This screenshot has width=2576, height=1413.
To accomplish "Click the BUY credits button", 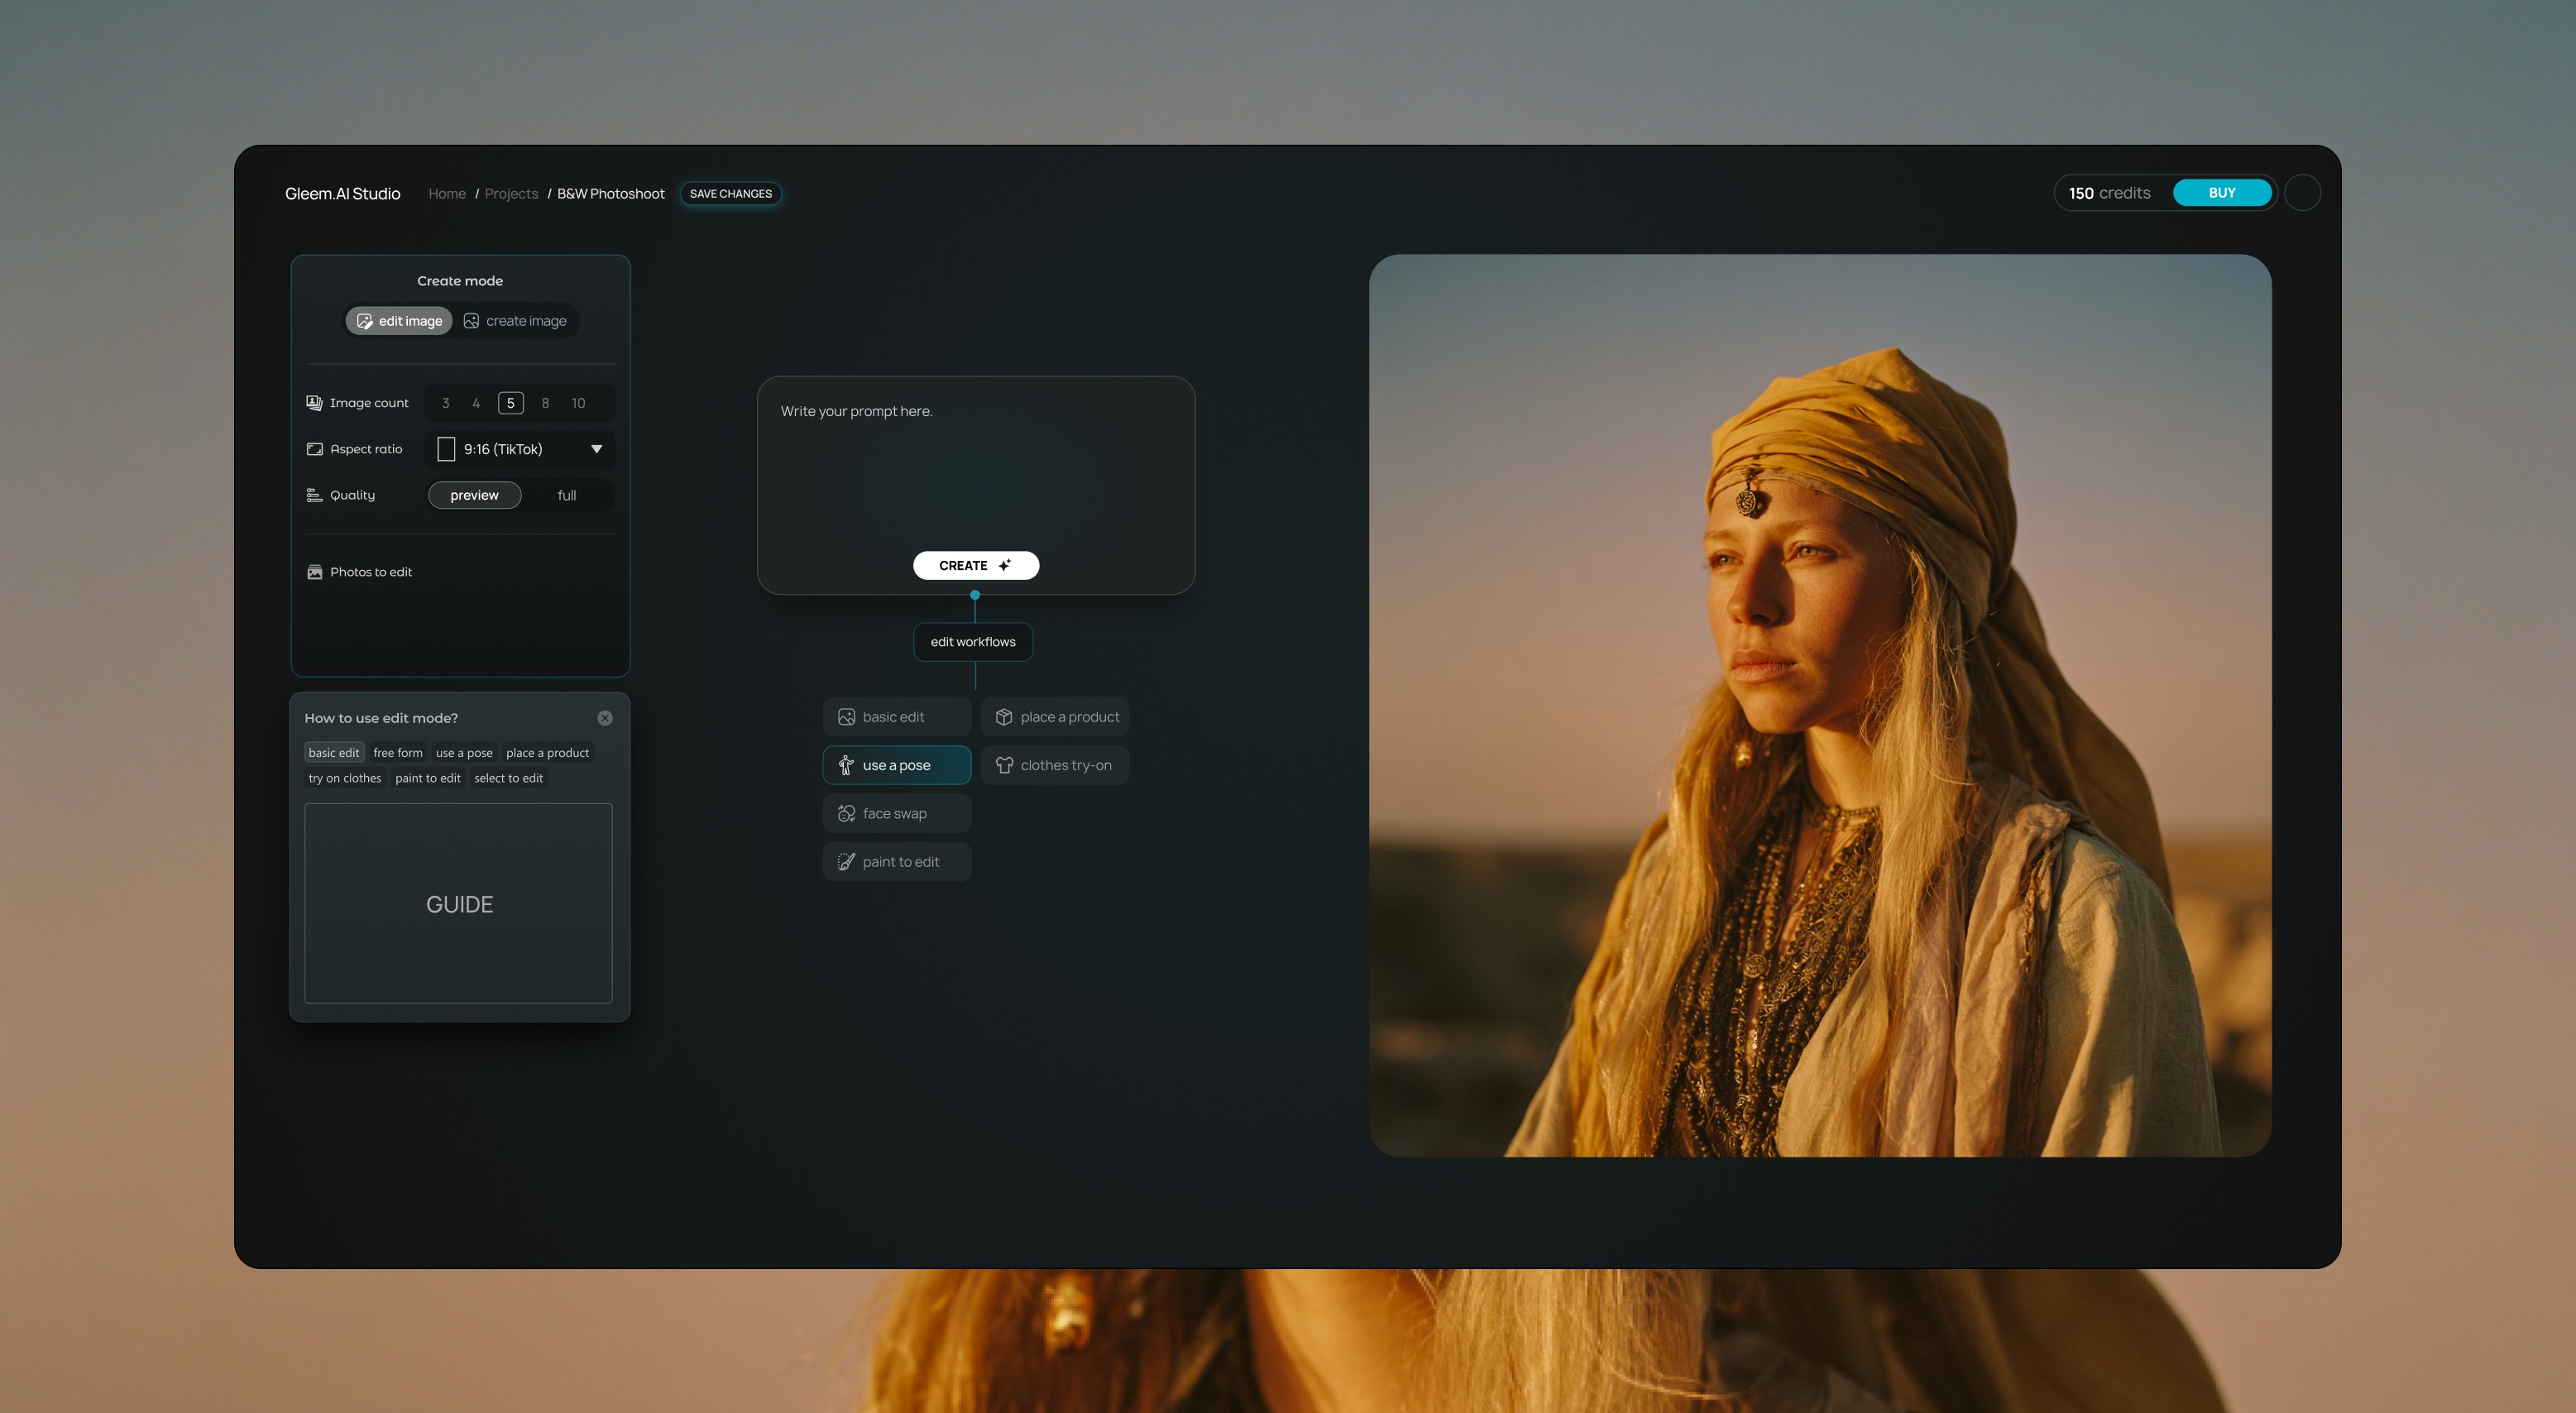I will [x=2221, y=193].
